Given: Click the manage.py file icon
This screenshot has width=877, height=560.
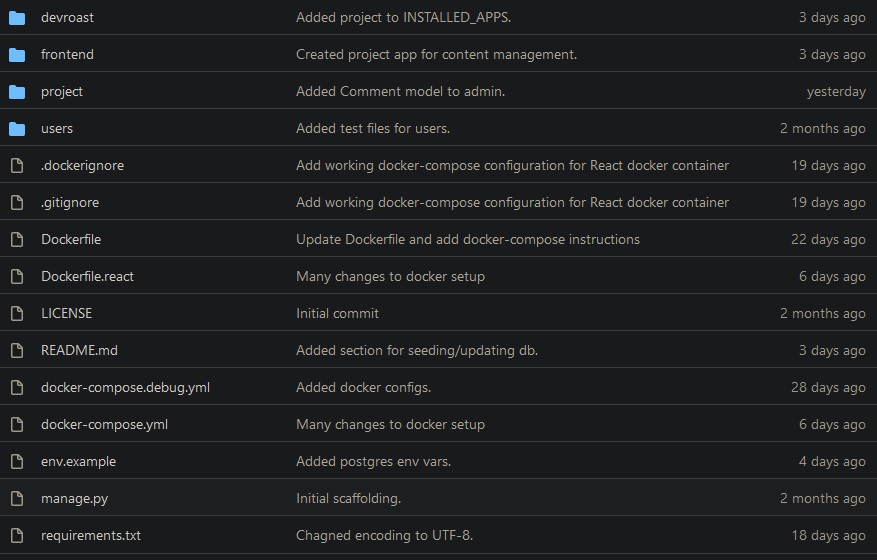Looking at the screenshot, I should coord(17,499).
